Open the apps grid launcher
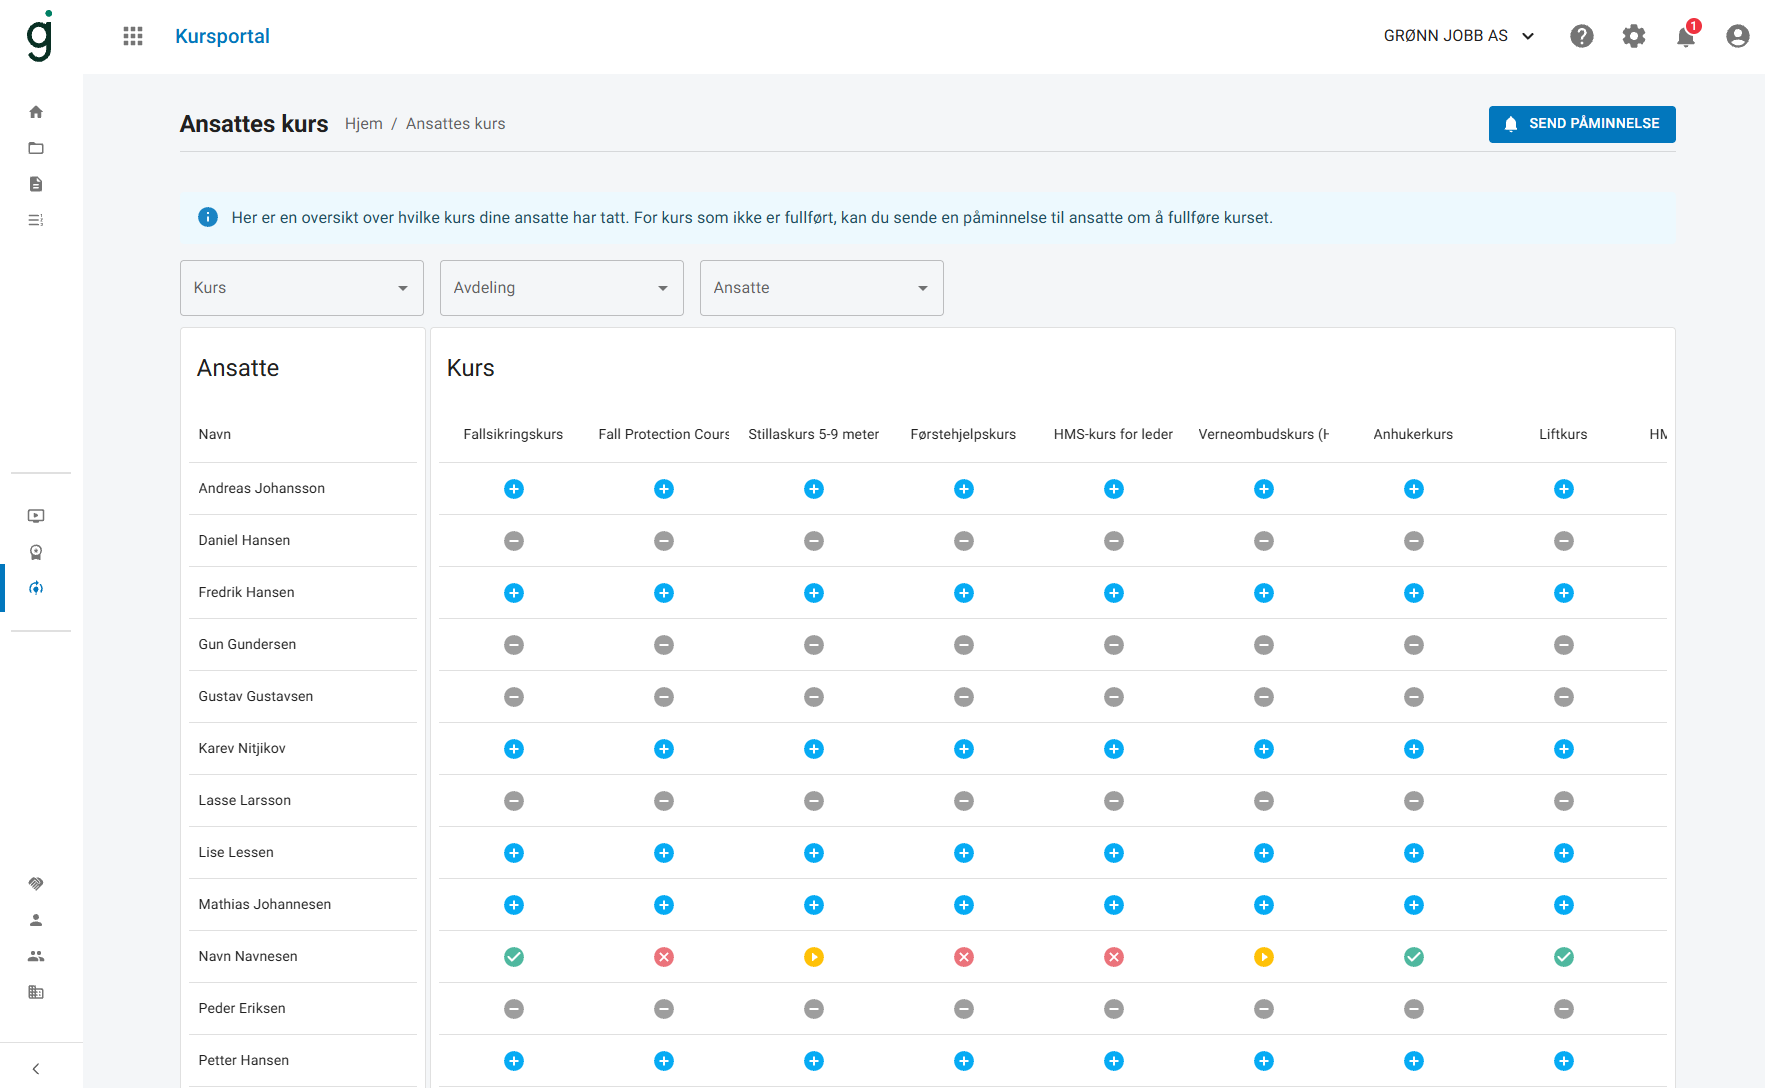Viewport: 1765px width, 1088px height. 133,36
